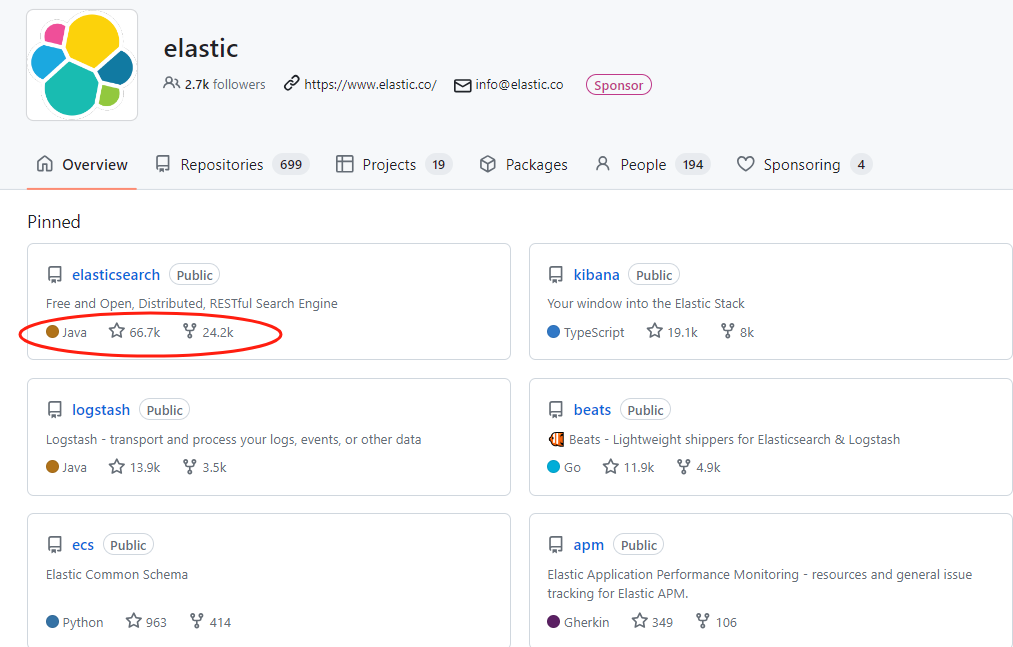The image size is (1013, 647).
Task: Visit the https://www.elastic.co/ link
Action: 371,84
